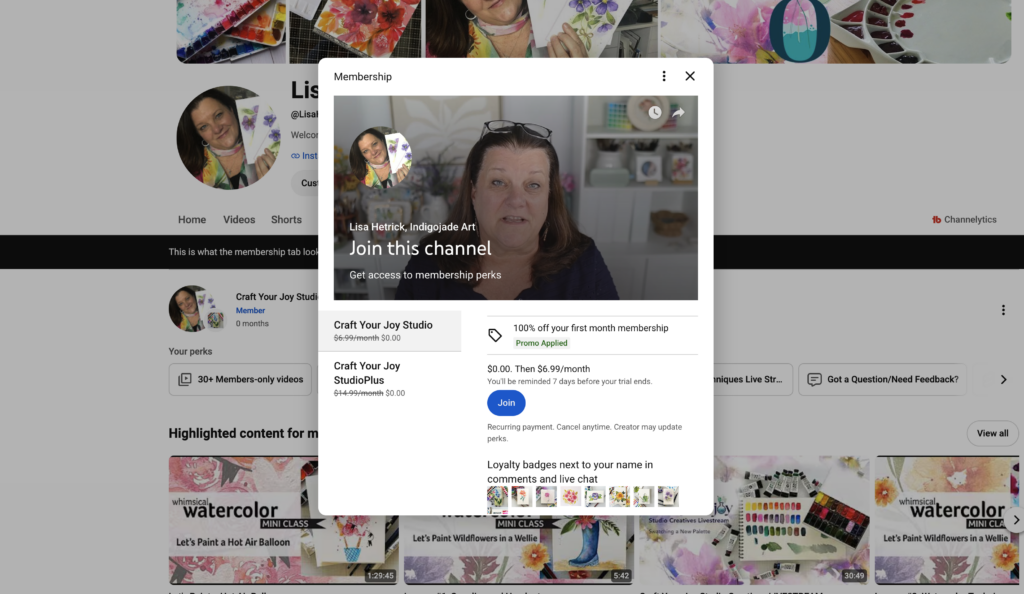Viewport: 1024px width, 594px height.
Task: Click the Member status link
Action: (x=250, y=311)
